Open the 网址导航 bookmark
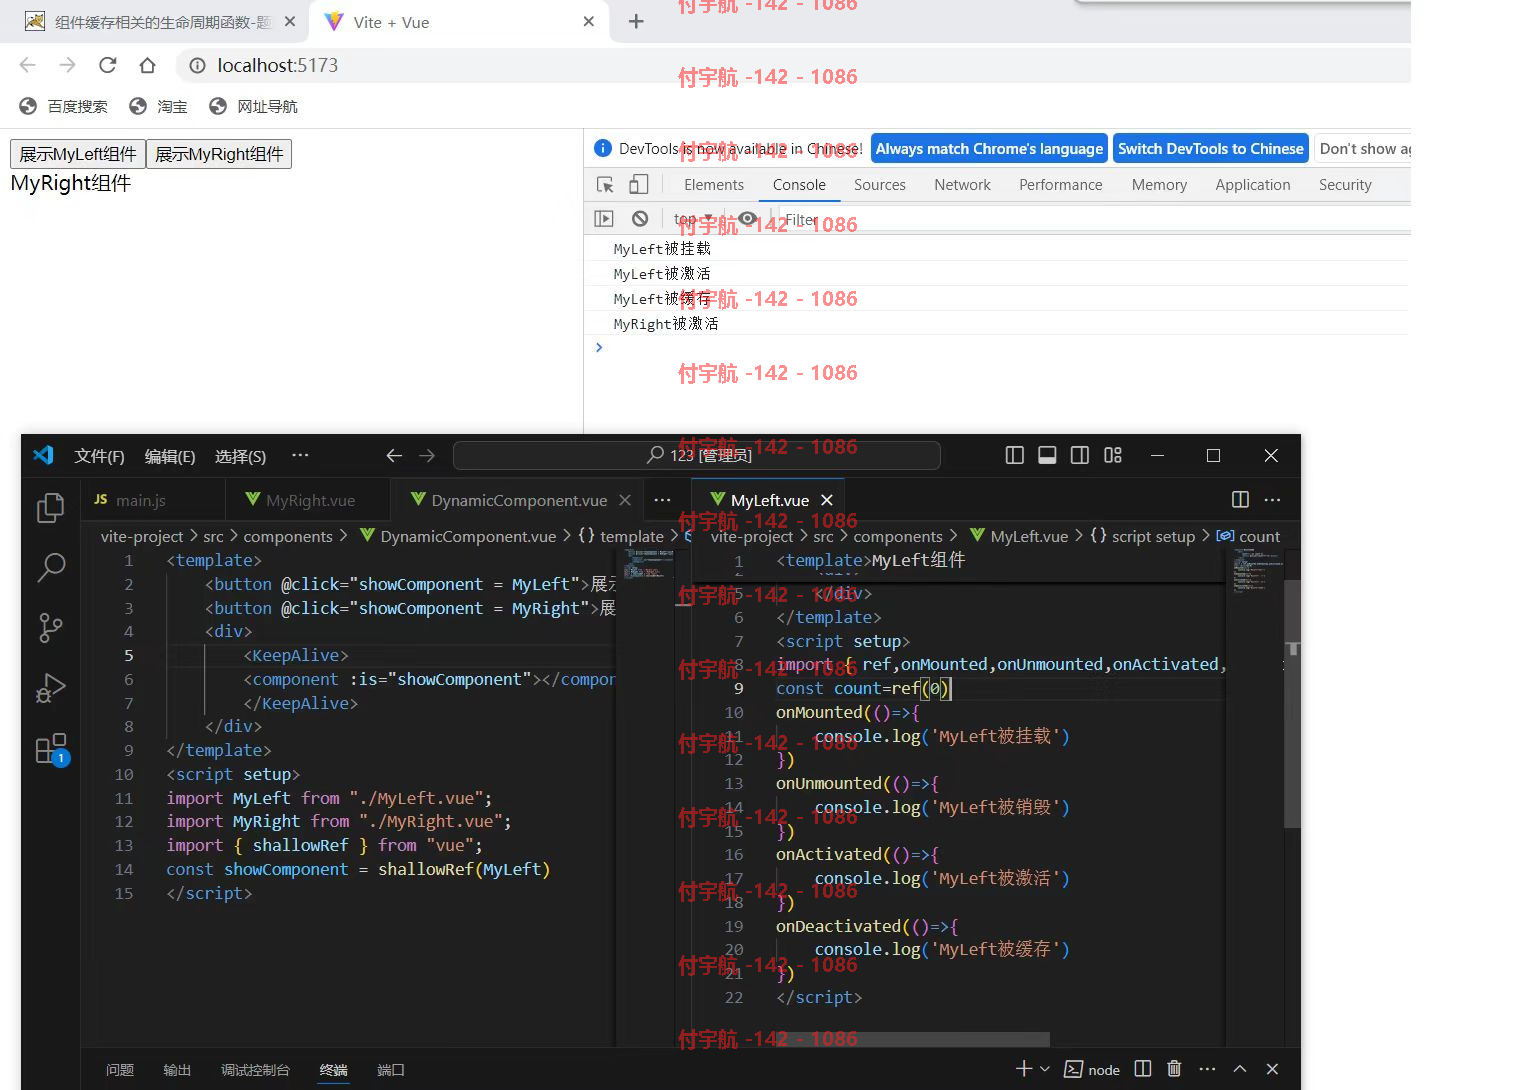Image resolution: width=1536 pixels, height=1090 pixels. (x=253, y=106)
